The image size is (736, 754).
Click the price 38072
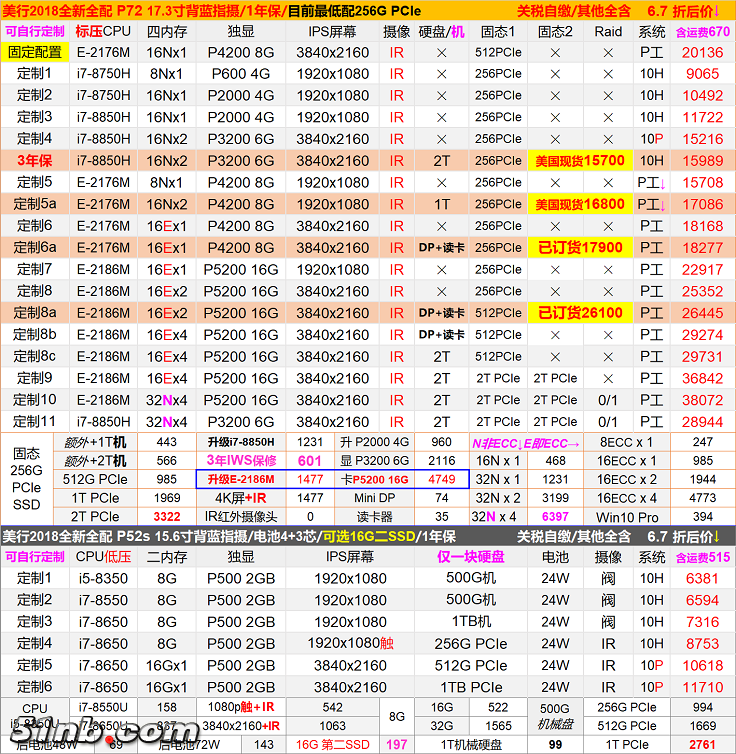(702, 400)
